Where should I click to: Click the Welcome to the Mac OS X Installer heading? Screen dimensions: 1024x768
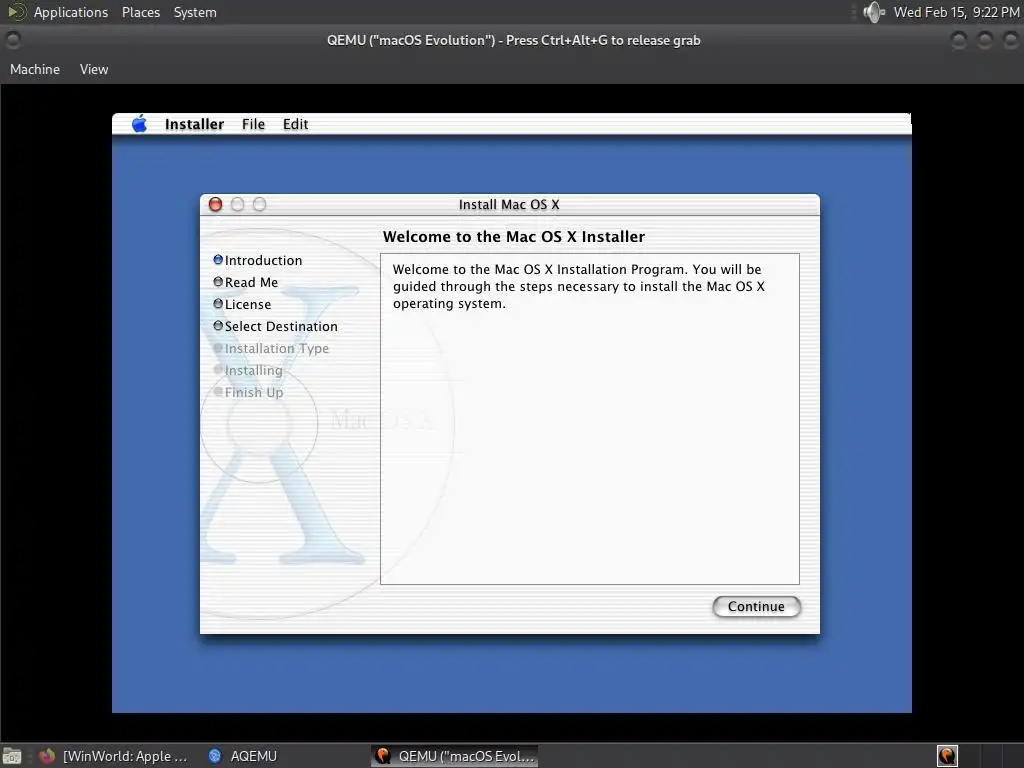[x=513, y=236]
